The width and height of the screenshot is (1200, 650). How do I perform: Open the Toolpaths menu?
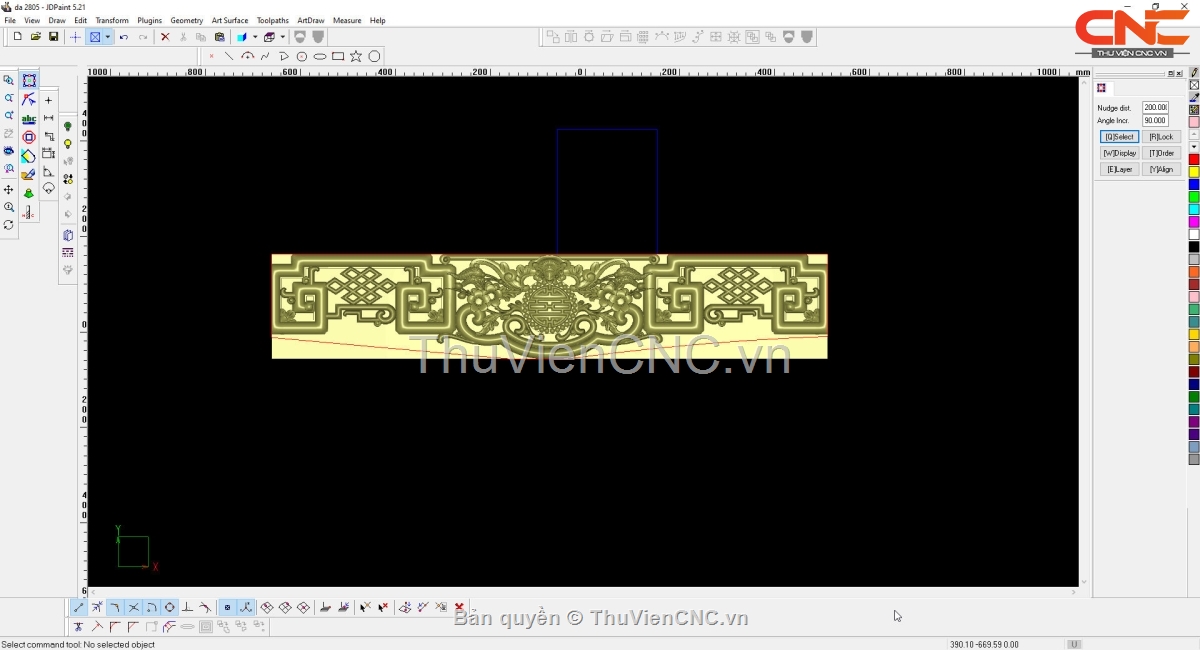(273, 20)
